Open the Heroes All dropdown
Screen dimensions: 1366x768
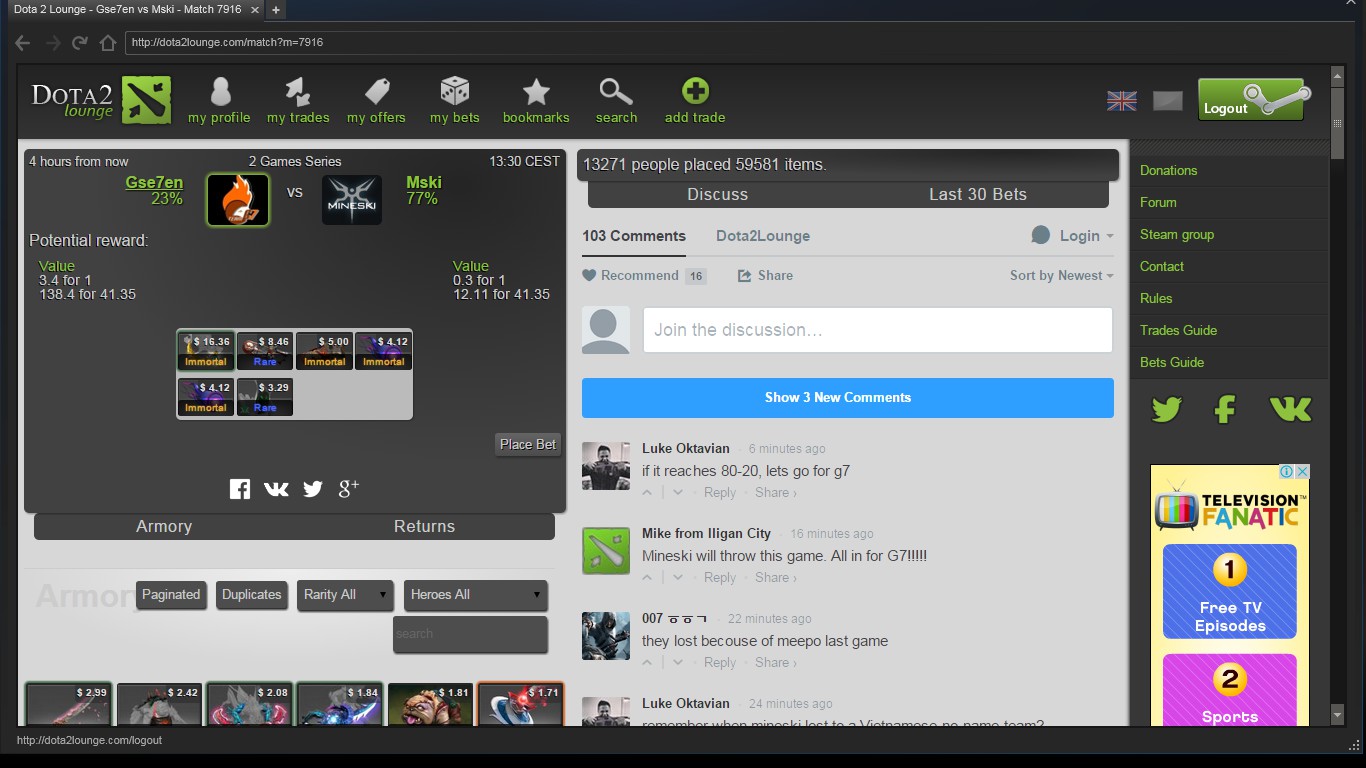476,594
